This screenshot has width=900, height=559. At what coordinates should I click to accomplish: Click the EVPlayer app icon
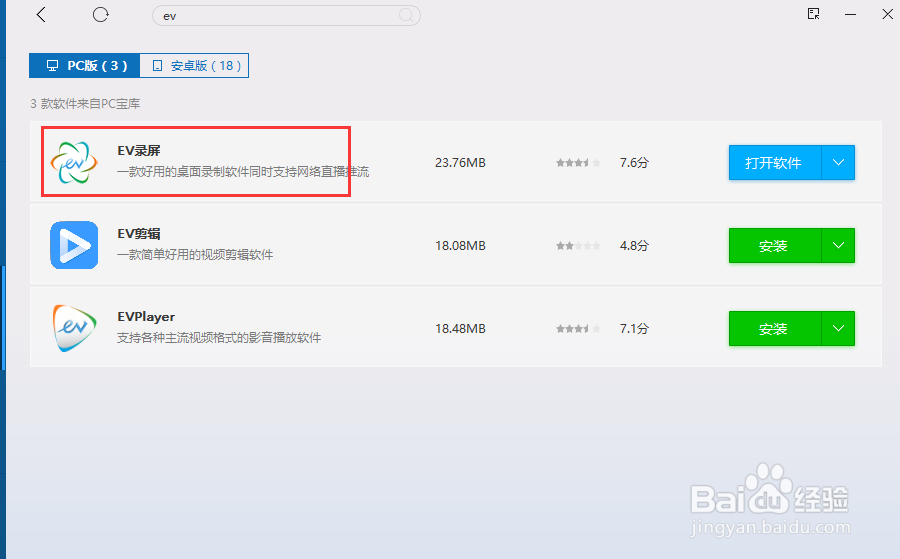pyautogui.click(x=74, y=328)
